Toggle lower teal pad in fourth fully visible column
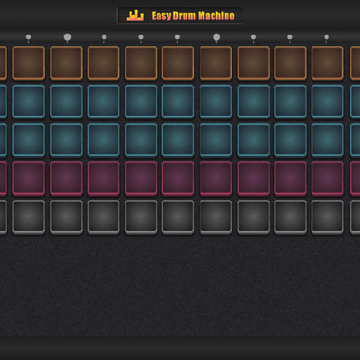The image size is (360, 360). [141, 140]
